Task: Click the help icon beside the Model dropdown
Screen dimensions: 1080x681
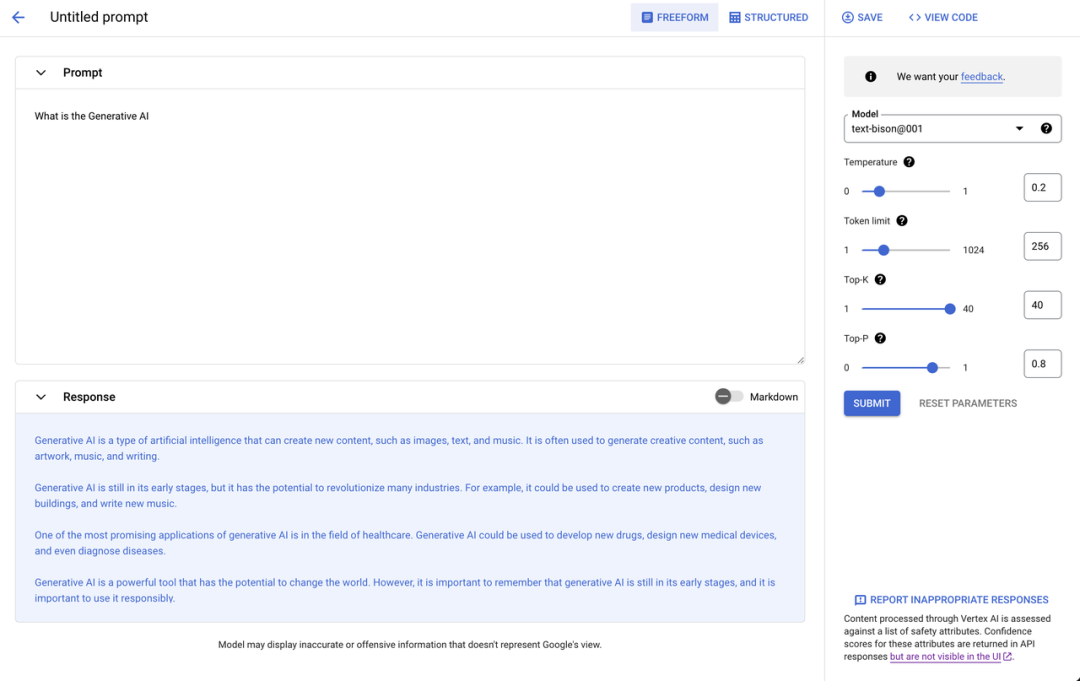Action: [x=1046, y=128]
